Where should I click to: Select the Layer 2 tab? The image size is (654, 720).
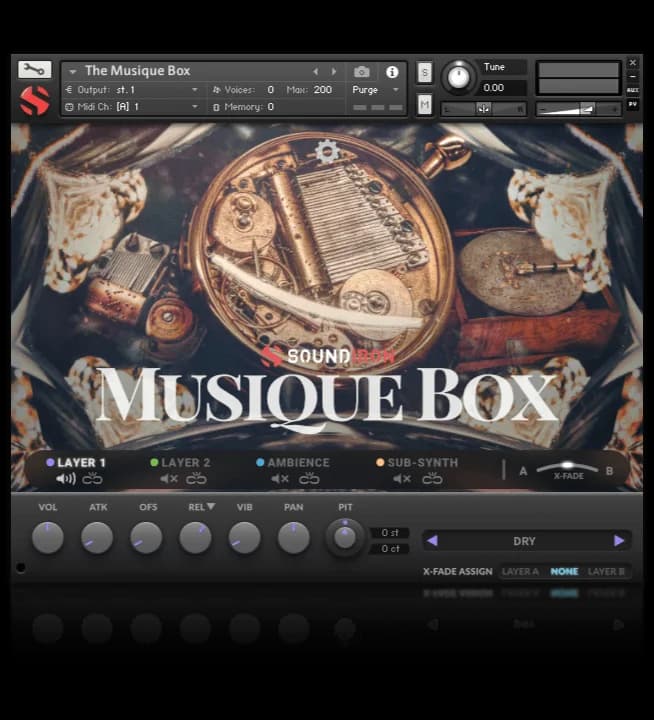(x=180, y=462)
